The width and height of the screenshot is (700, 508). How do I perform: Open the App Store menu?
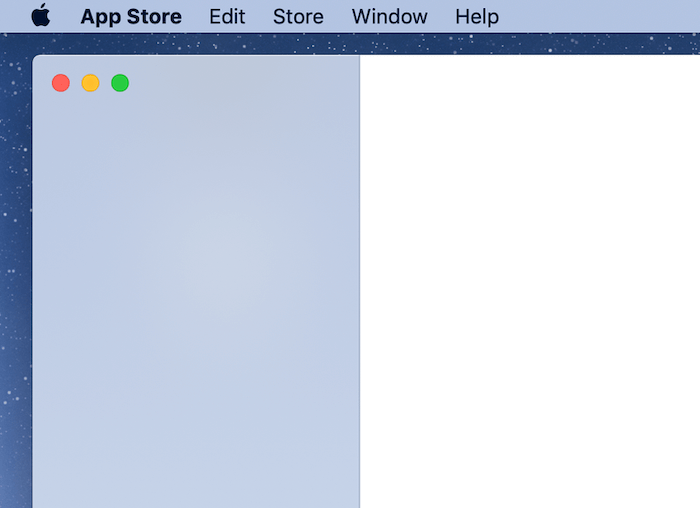tap(131, 17)
